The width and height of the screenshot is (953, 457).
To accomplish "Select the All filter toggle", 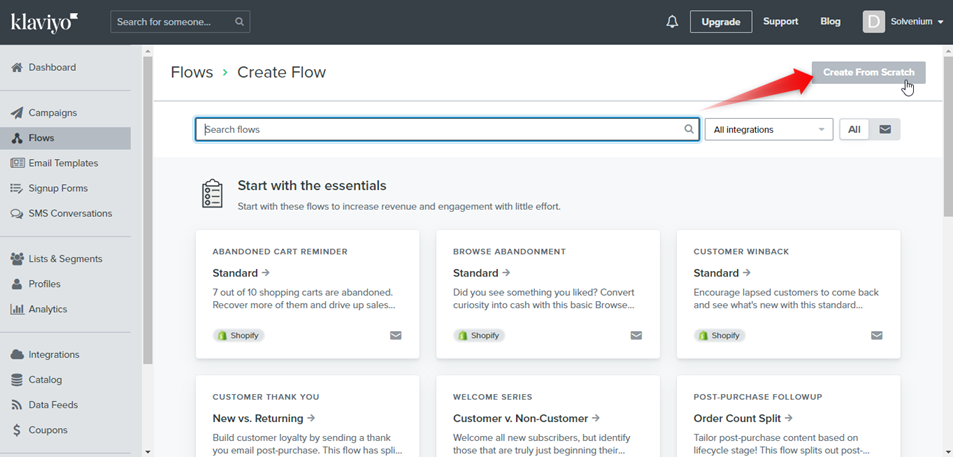I will click(x=854, y=129).
